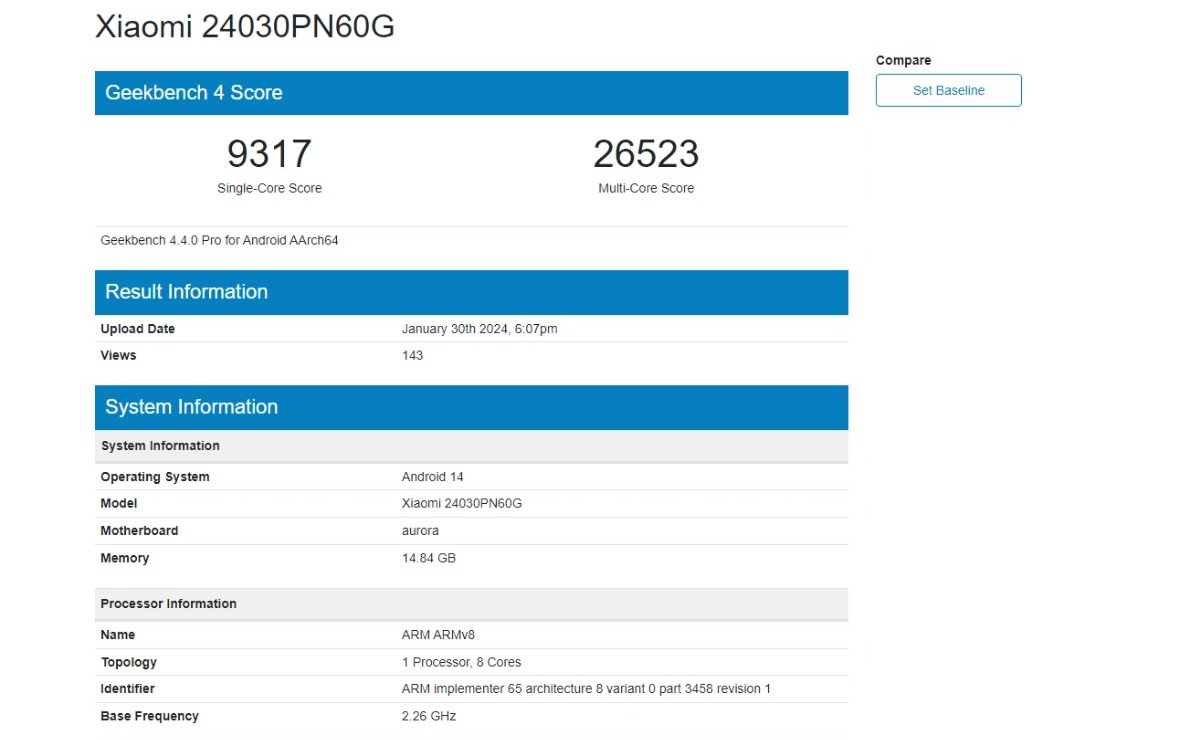Select the motherboard value aurora
The image size is (1190, 740).
click(x=420, y=530)
